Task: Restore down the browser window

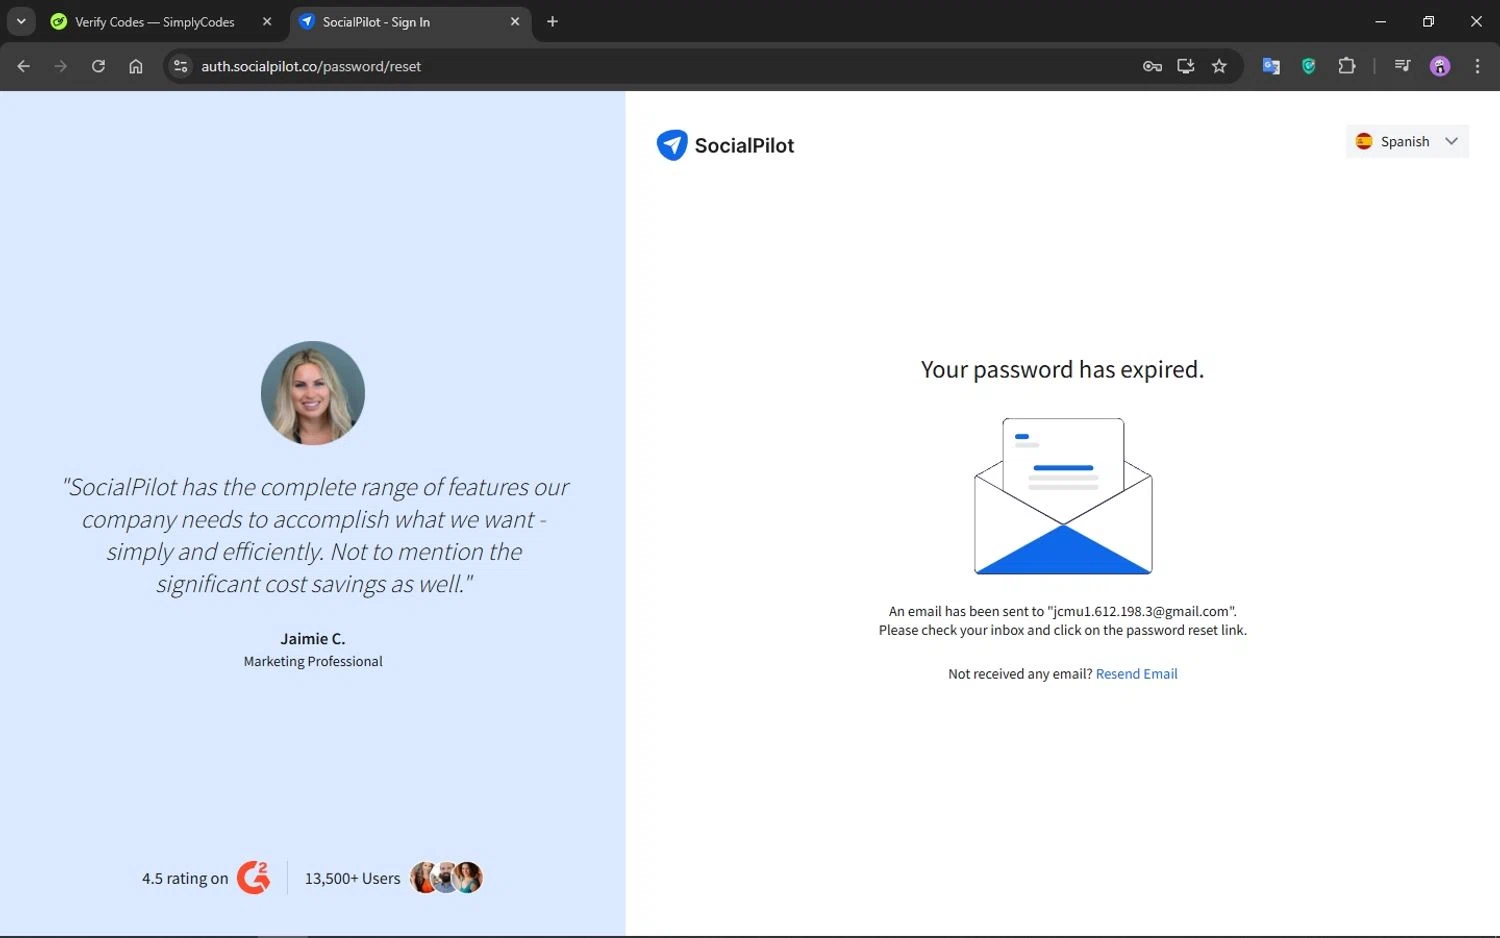Action: [1428, 22]
